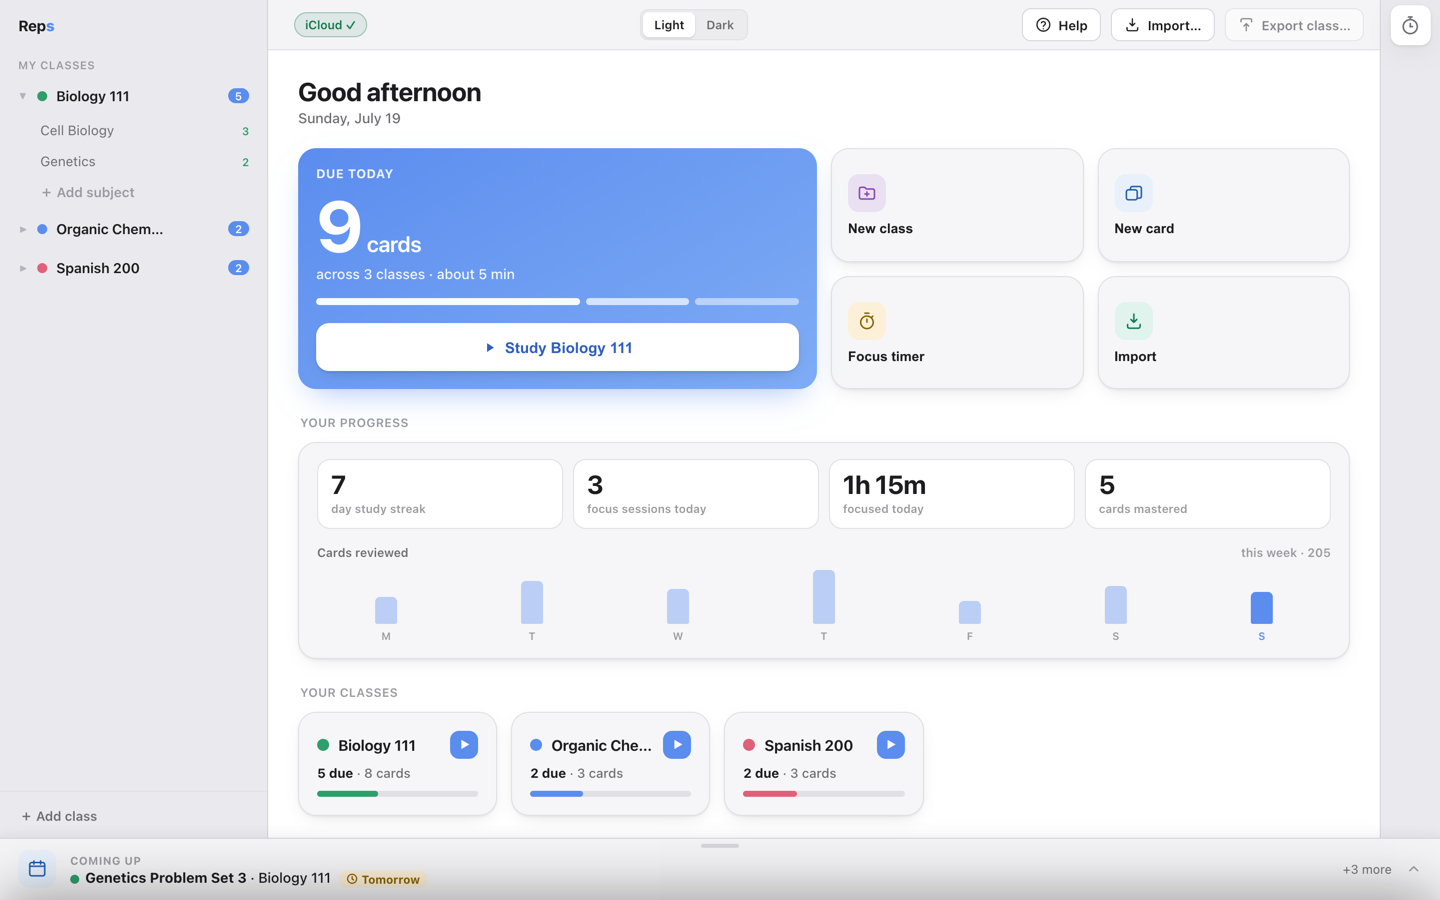The image size is (1440, 900).
Task: Click the Organic Chem progress bar
Action: pyautogui.click(x=610, y=794)
